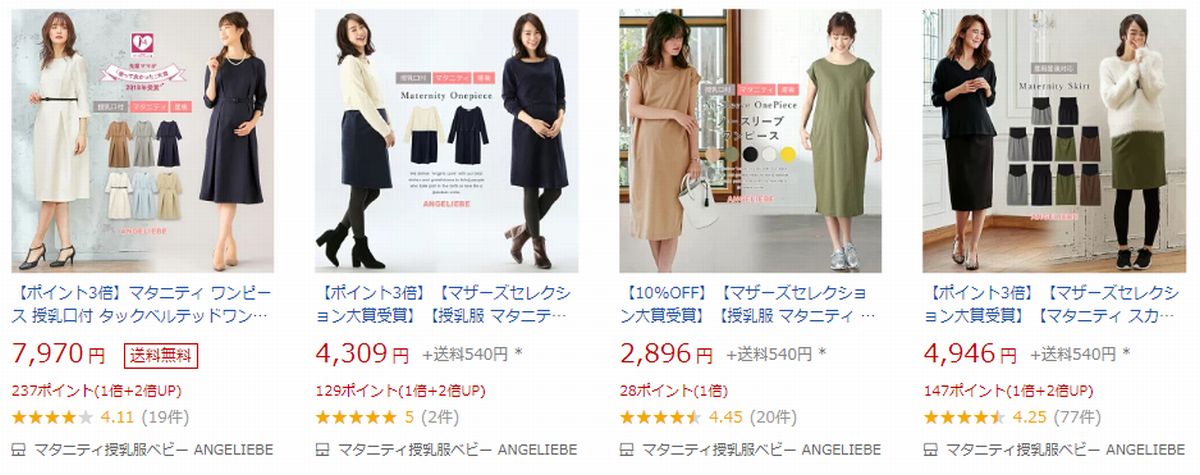Open the (19件) reviews link
This screenshot has width=1200, height=475.
pyautogui.click(x=165, y=417)
